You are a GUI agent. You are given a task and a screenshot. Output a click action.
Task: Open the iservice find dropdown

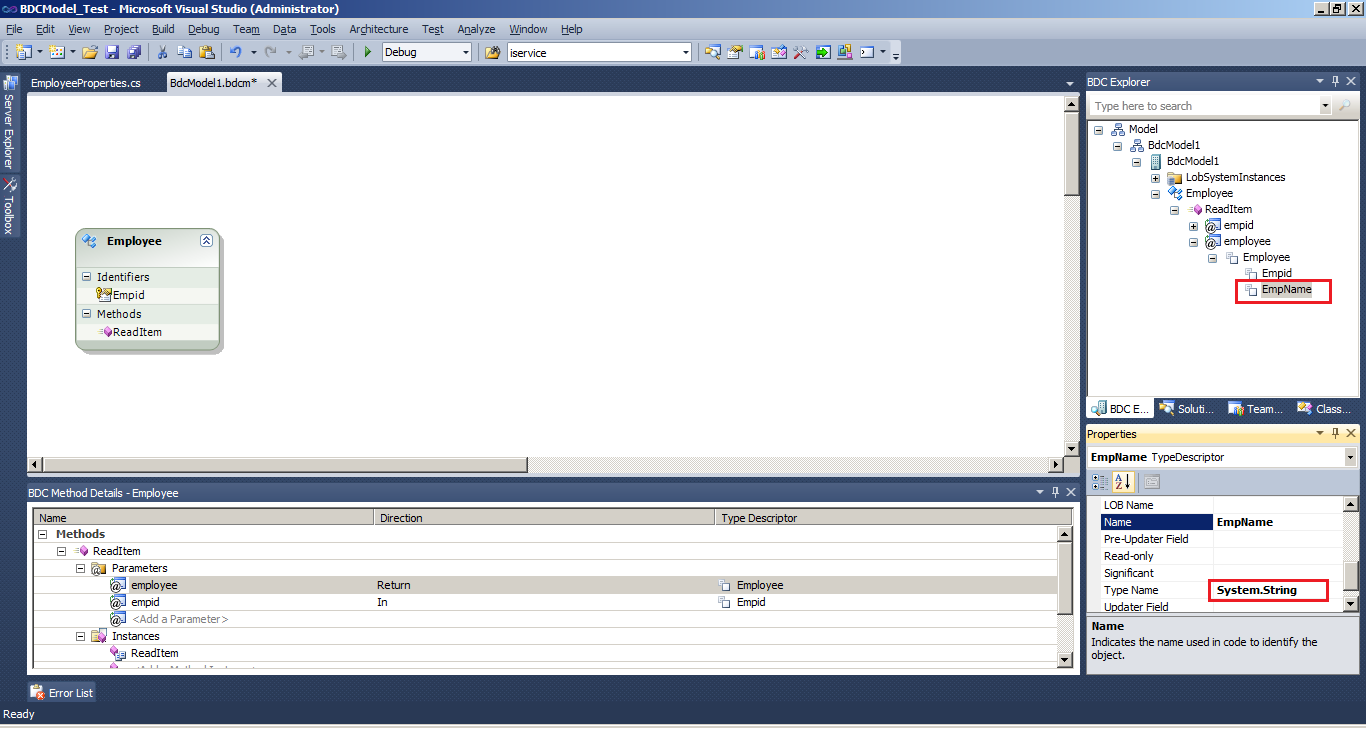686,52
